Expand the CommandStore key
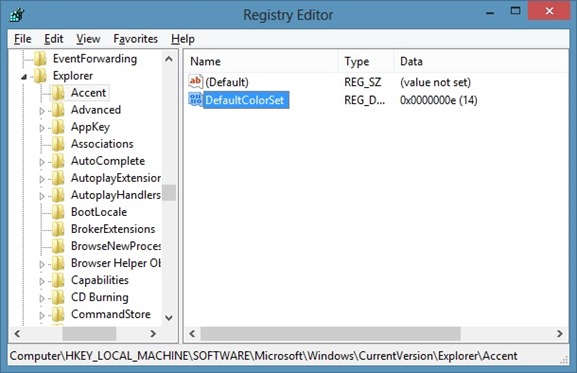Viewport: 577px width, 373px height. (42, 315)
